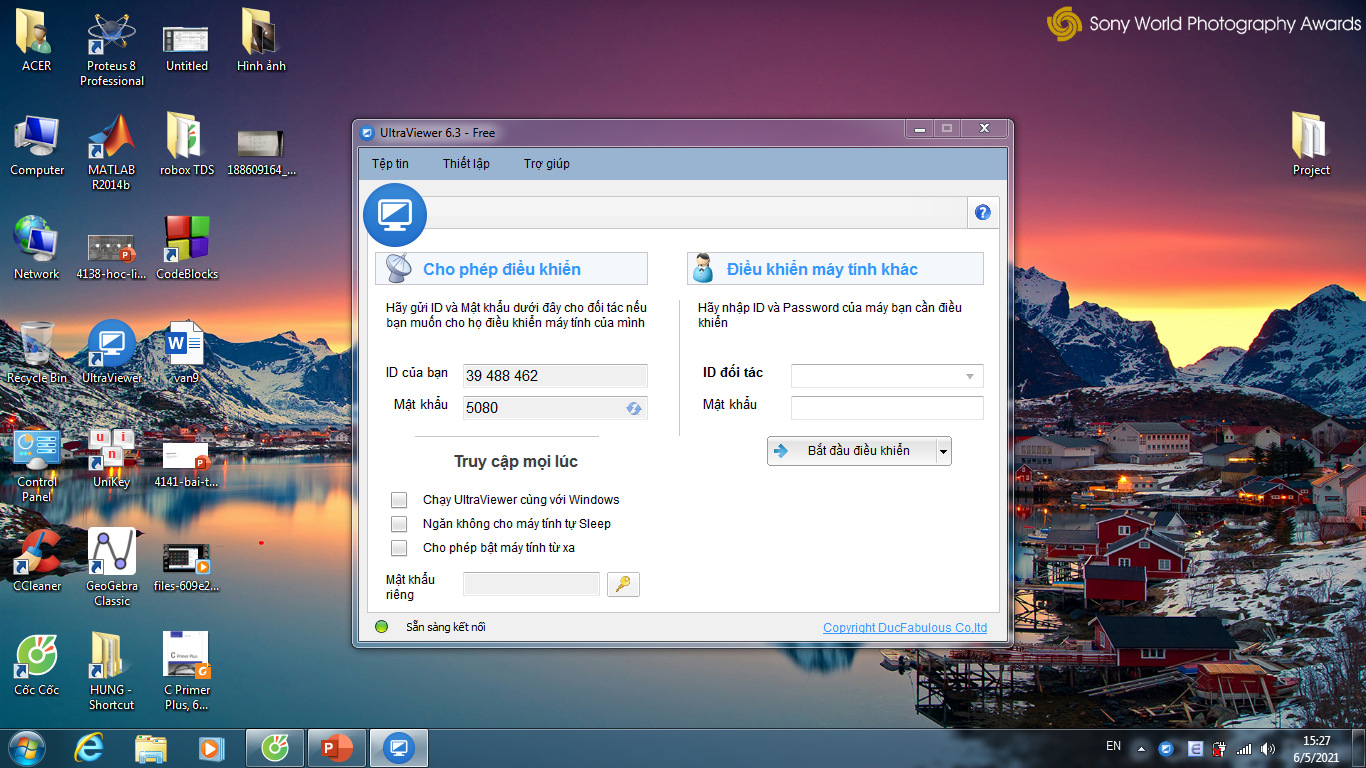This screenshot has height=768, width=1366.
Task: Click the network signal icon in tray
Action: click(1244, 748)
